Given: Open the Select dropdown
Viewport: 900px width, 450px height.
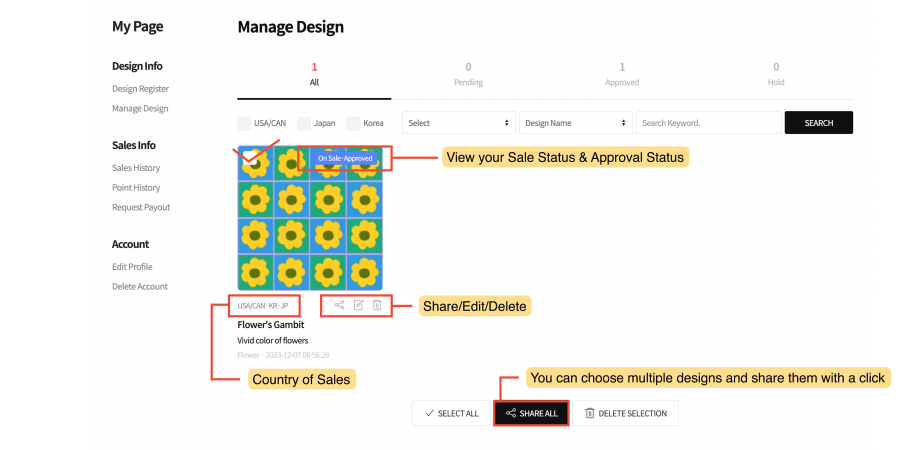Looking at the screenshot, I should pyautogui.click(x=459, y=123).
